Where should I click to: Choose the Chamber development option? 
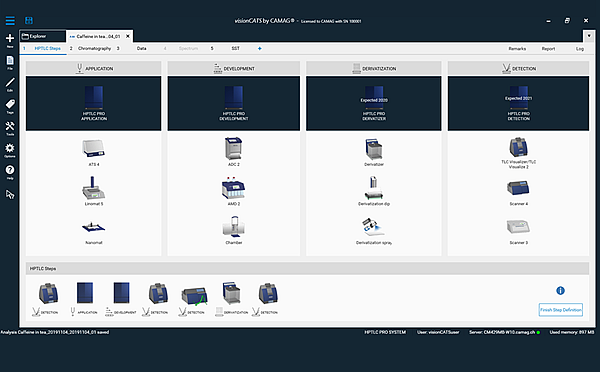coord(234,230)
